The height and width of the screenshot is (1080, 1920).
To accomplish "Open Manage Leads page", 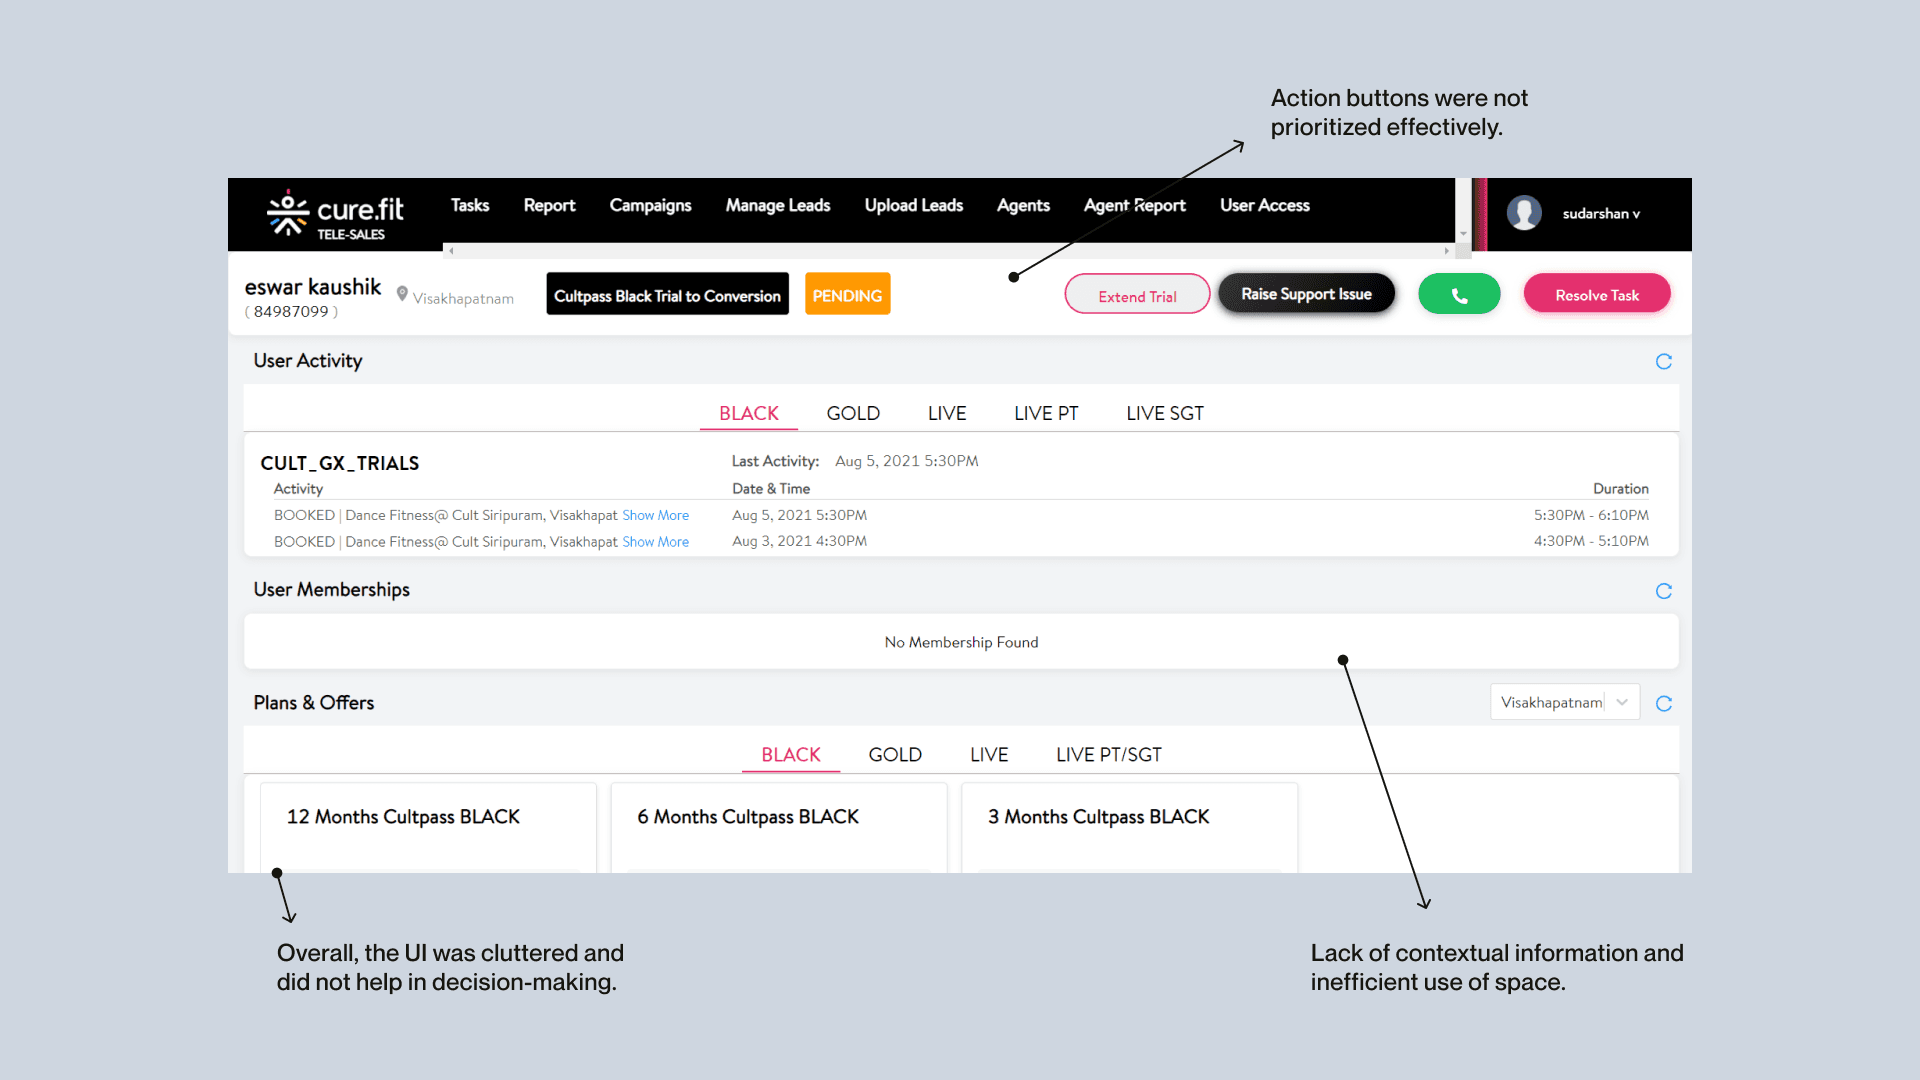I will (778, 205).
